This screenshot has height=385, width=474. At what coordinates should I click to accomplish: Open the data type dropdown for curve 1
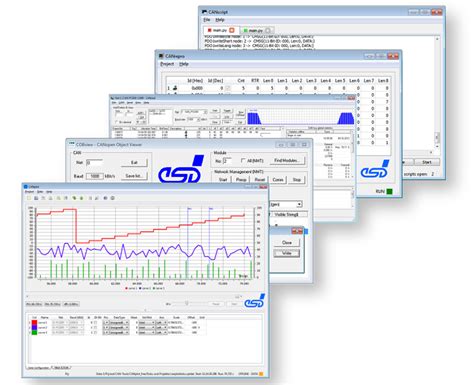119,323
